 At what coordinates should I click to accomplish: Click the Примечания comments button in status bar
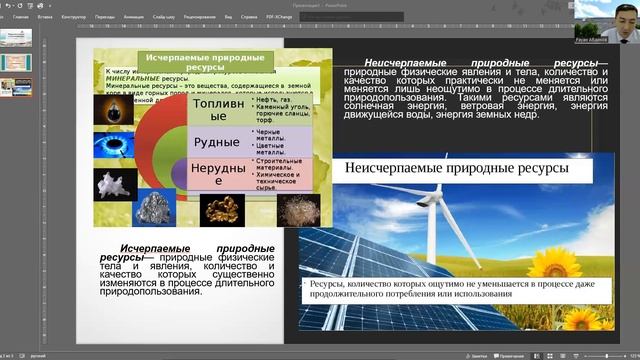click(509, 356)
